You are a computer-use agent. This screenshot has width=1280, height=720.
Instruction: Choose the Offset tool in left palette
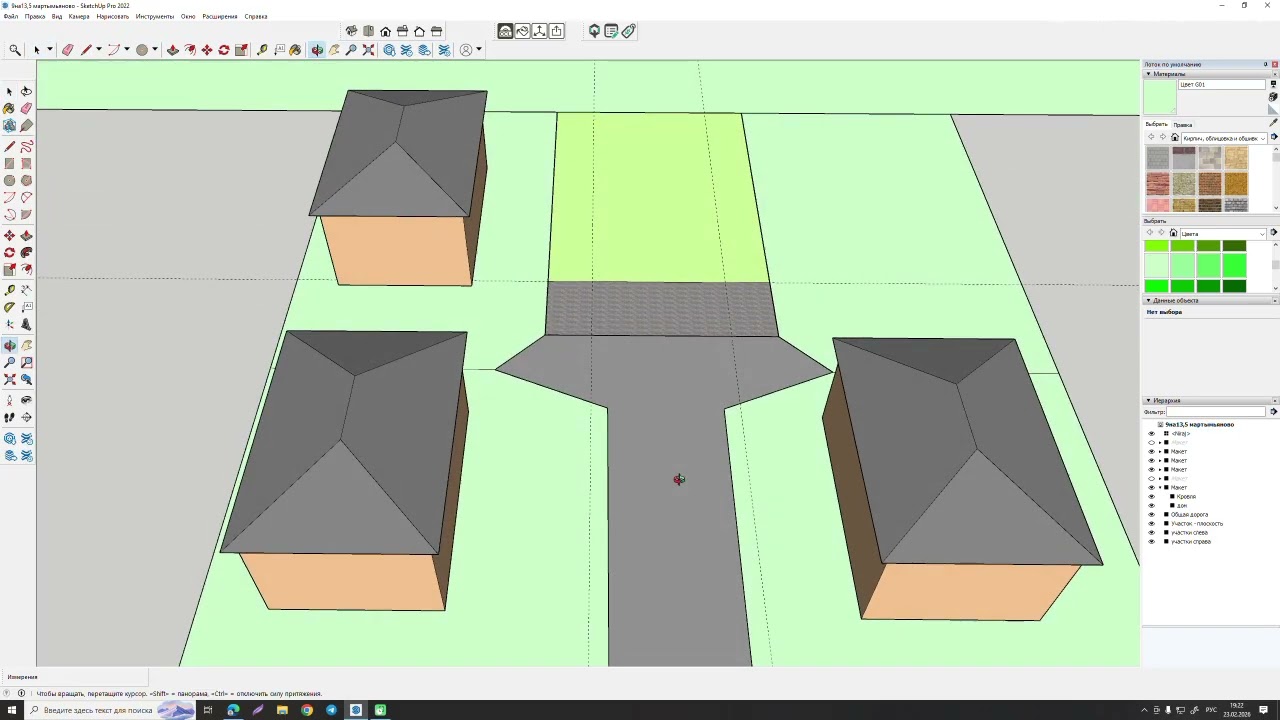(x=26, y=269)
